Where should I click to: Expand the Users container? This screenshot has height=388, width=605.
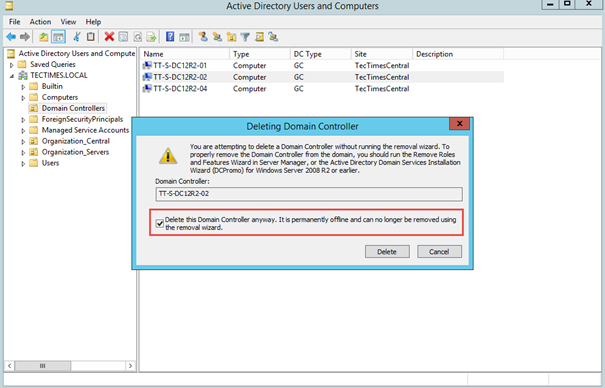(23, 164)
